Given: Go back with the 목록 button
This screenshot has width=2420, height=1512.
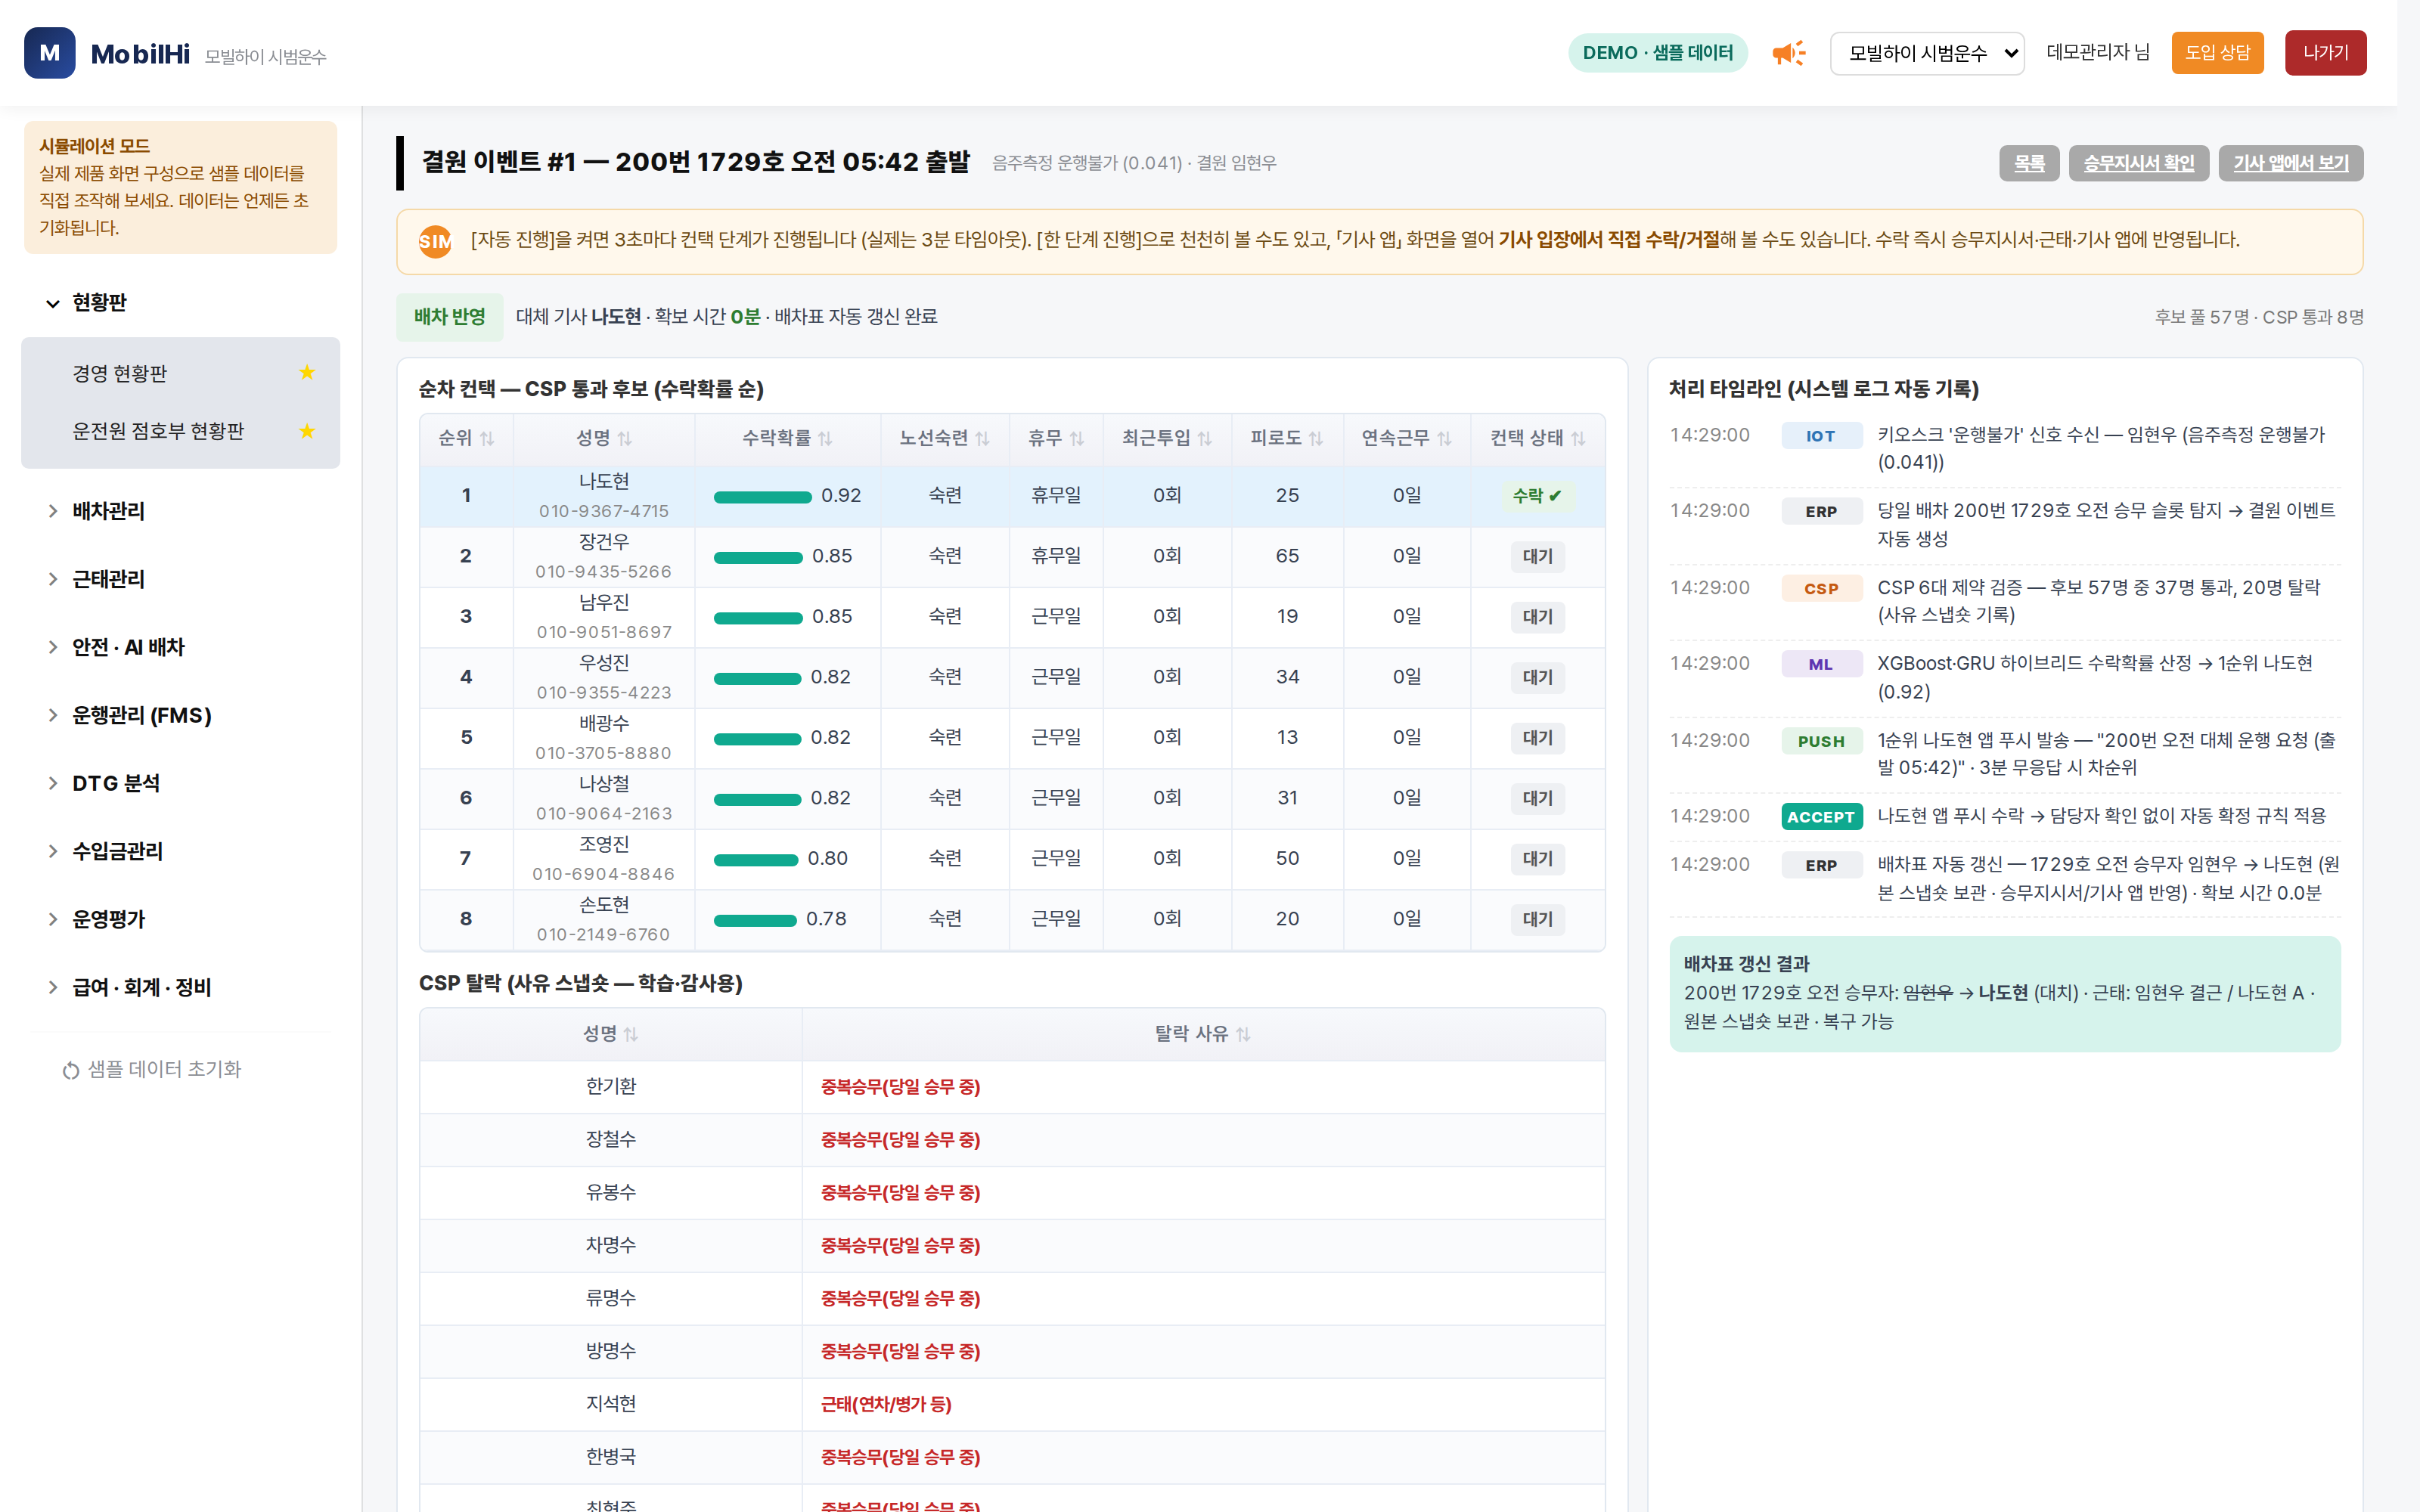Looking at the screenshot, I should (2029, 163).
